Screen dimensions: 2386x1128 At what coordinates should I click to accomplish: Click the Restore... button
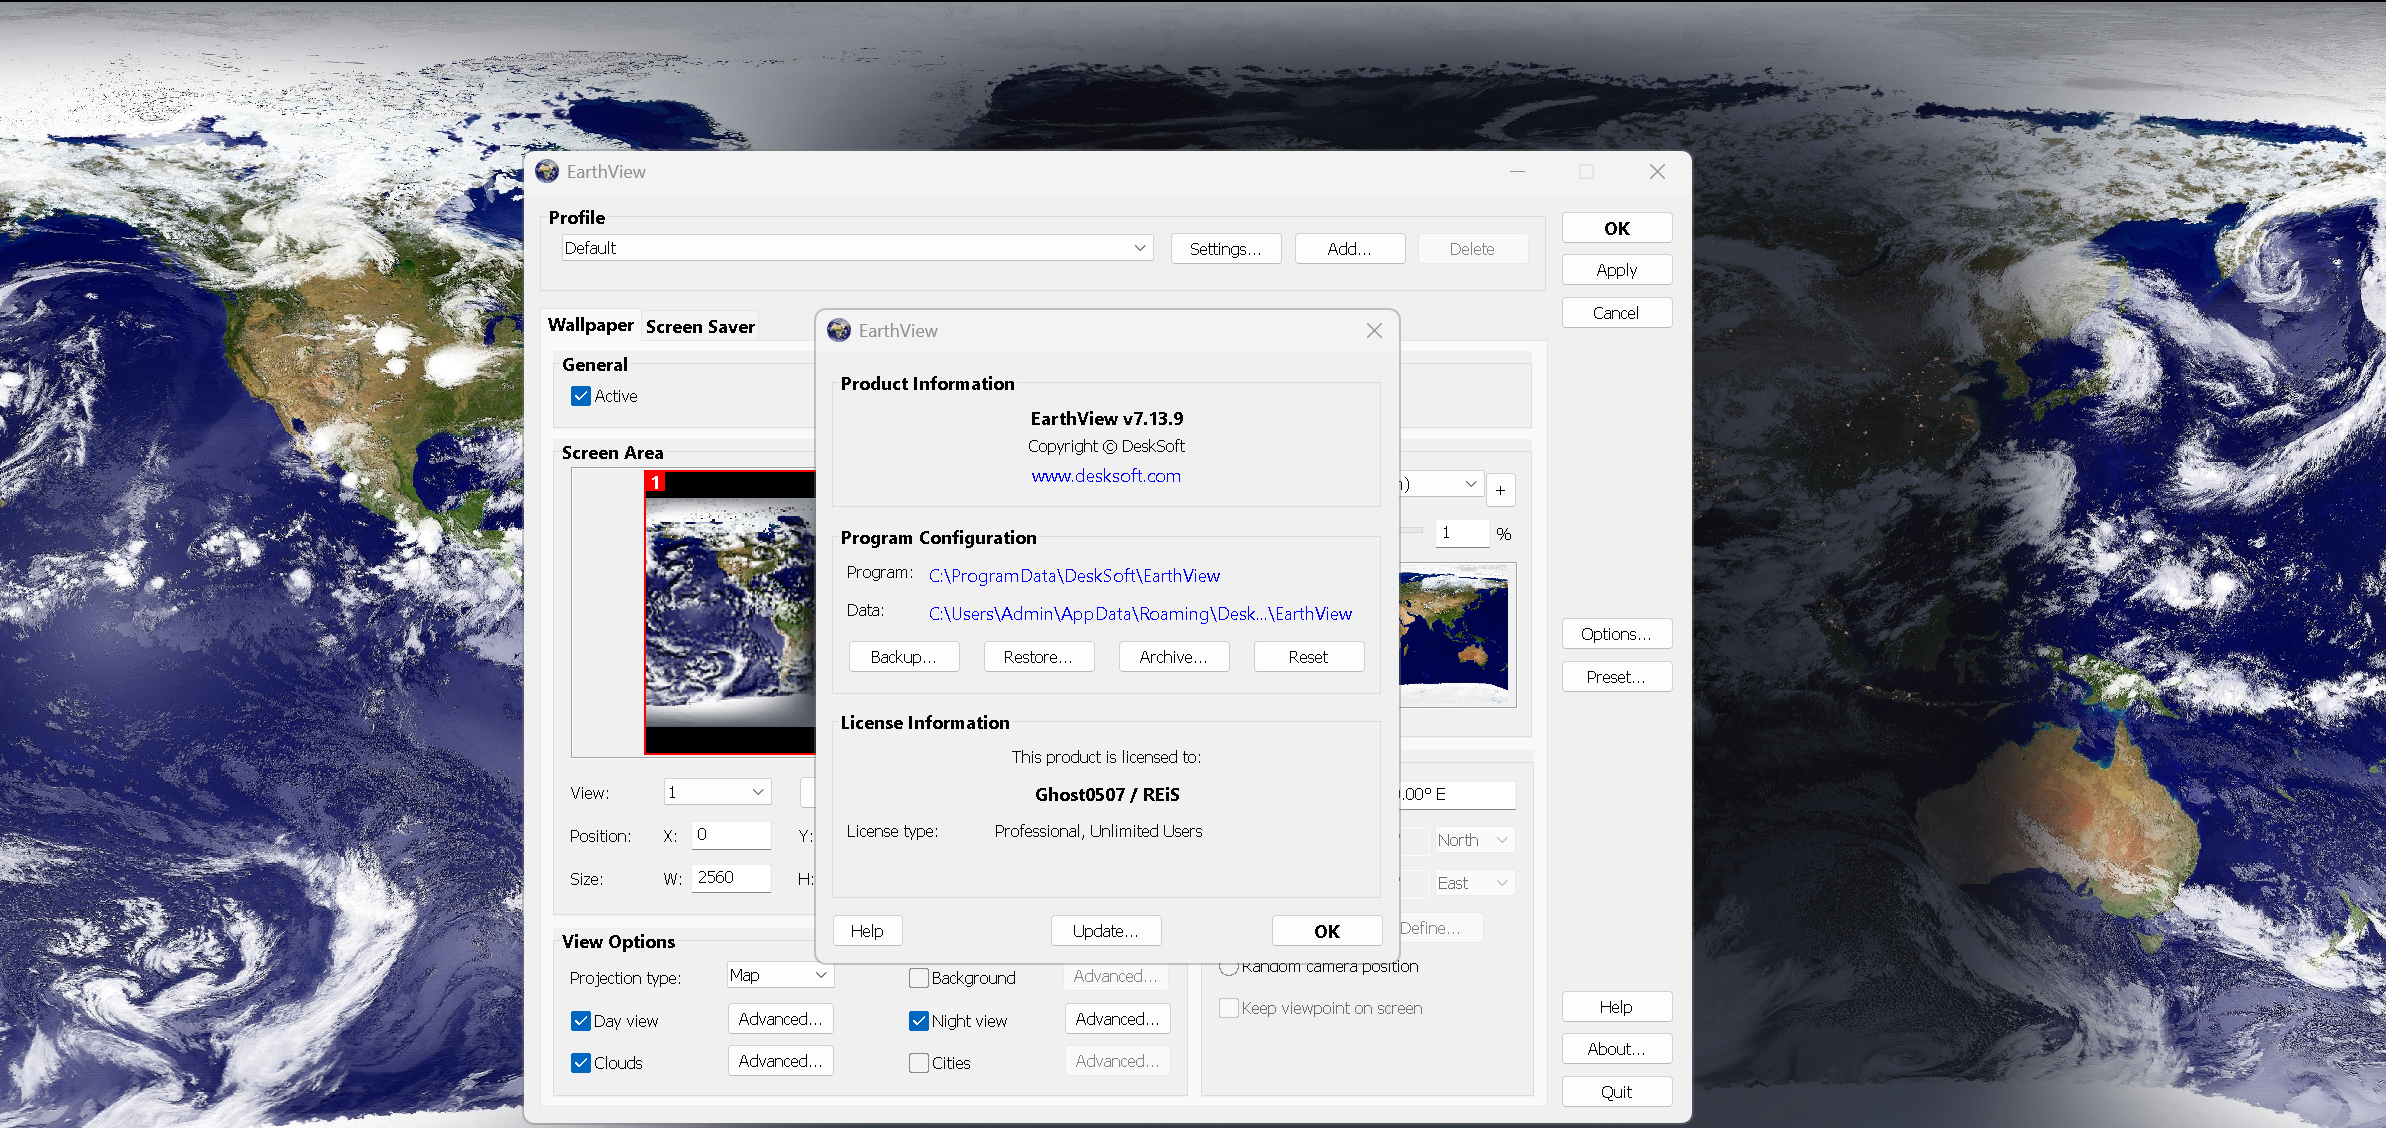coord(1039,657)
